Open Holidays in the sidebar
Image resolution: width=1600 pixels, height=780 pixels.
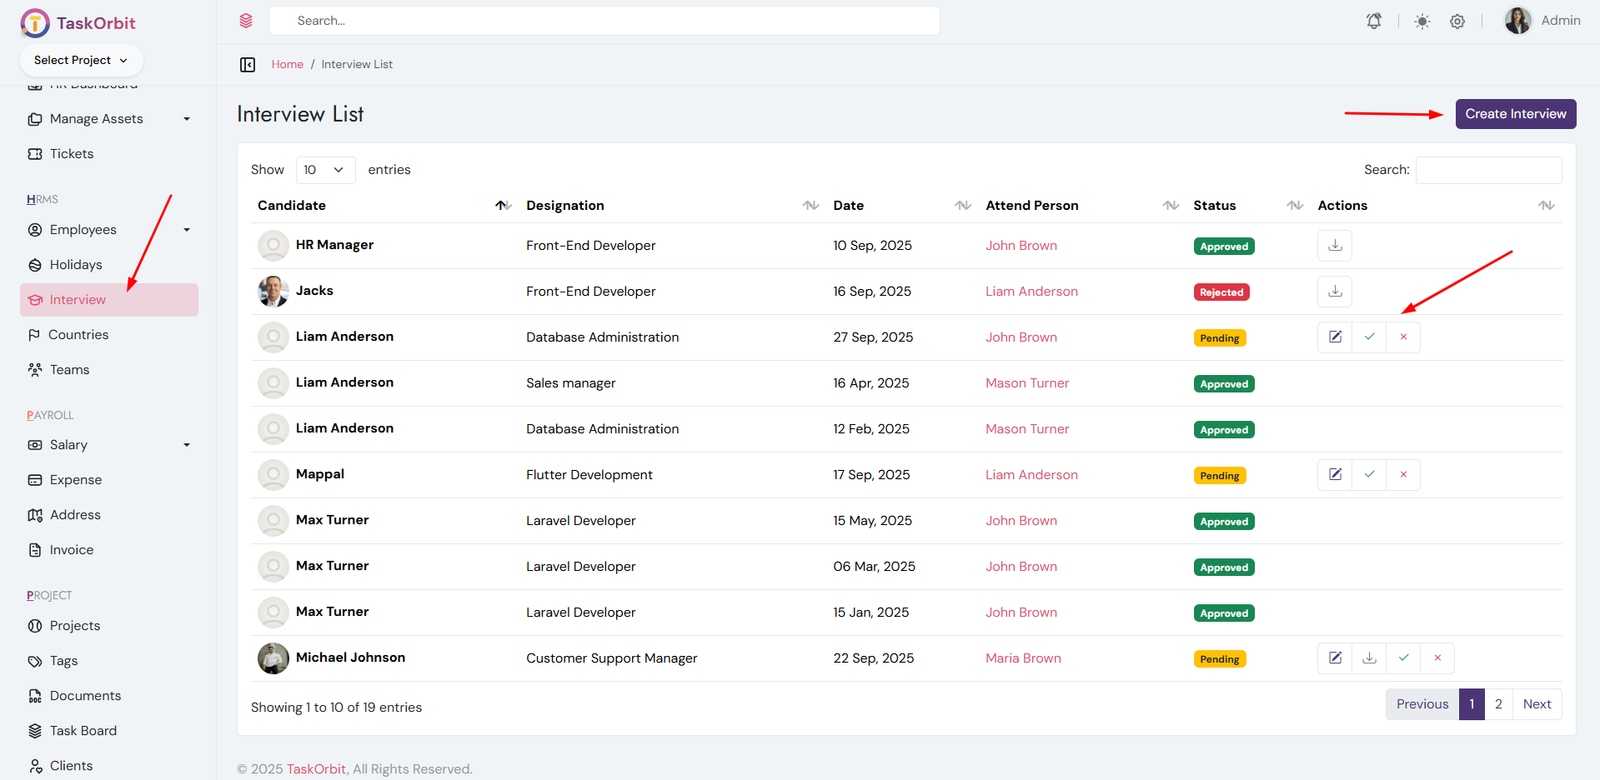76,265
